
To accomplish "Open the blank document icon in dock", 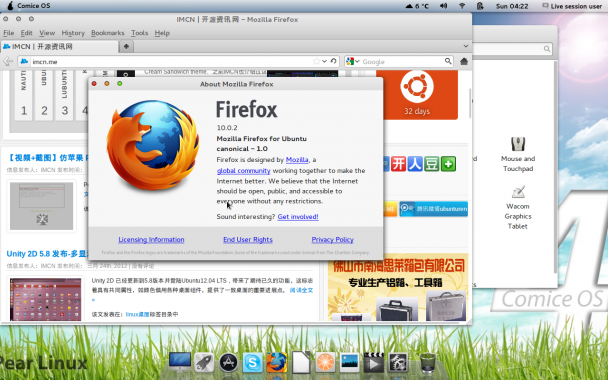I will [x=301, y=362].
